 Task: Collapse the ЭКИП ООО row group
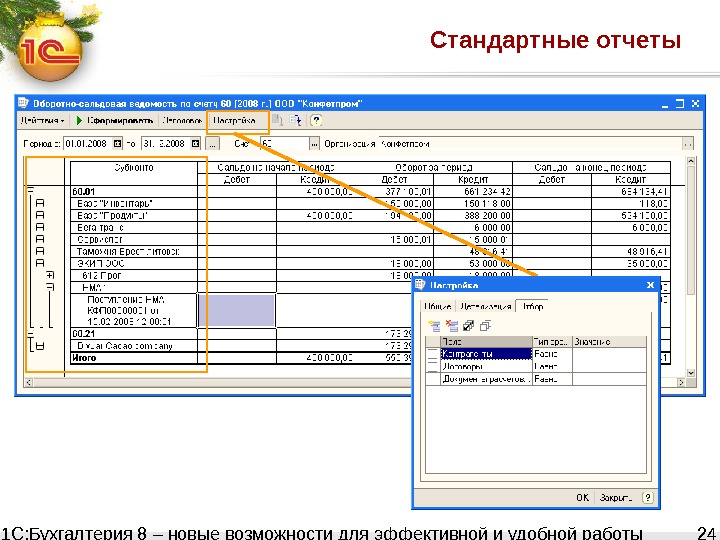(x=40, y=263)
